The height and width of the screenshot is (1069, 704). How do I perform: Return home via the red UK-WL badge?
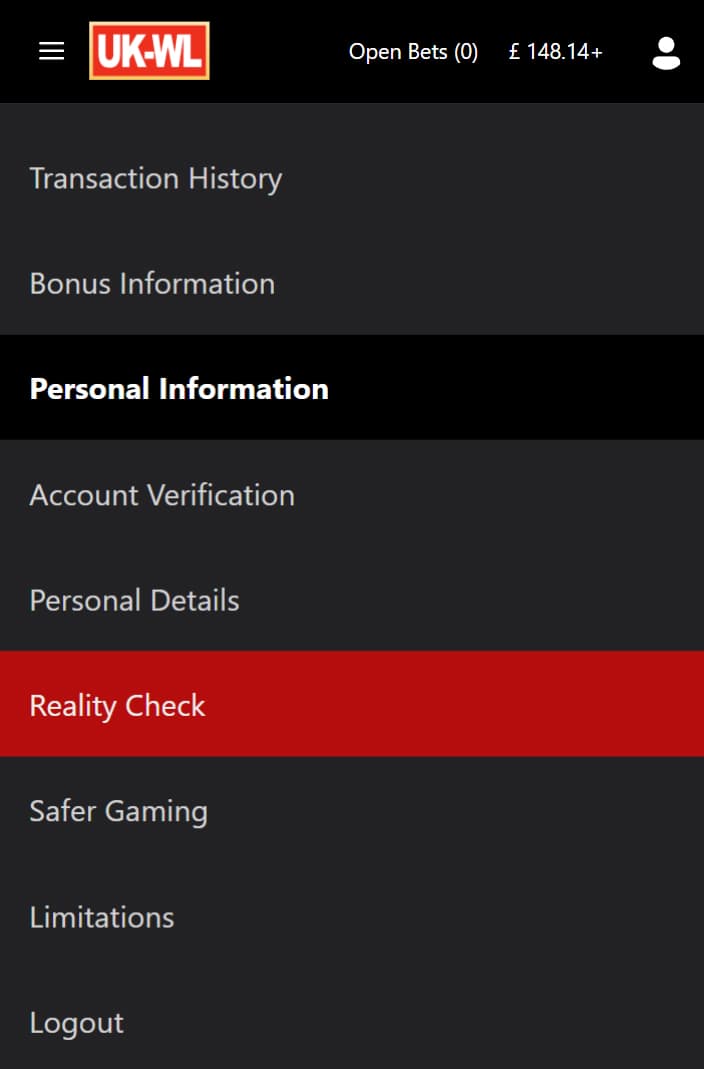(149, 50)
